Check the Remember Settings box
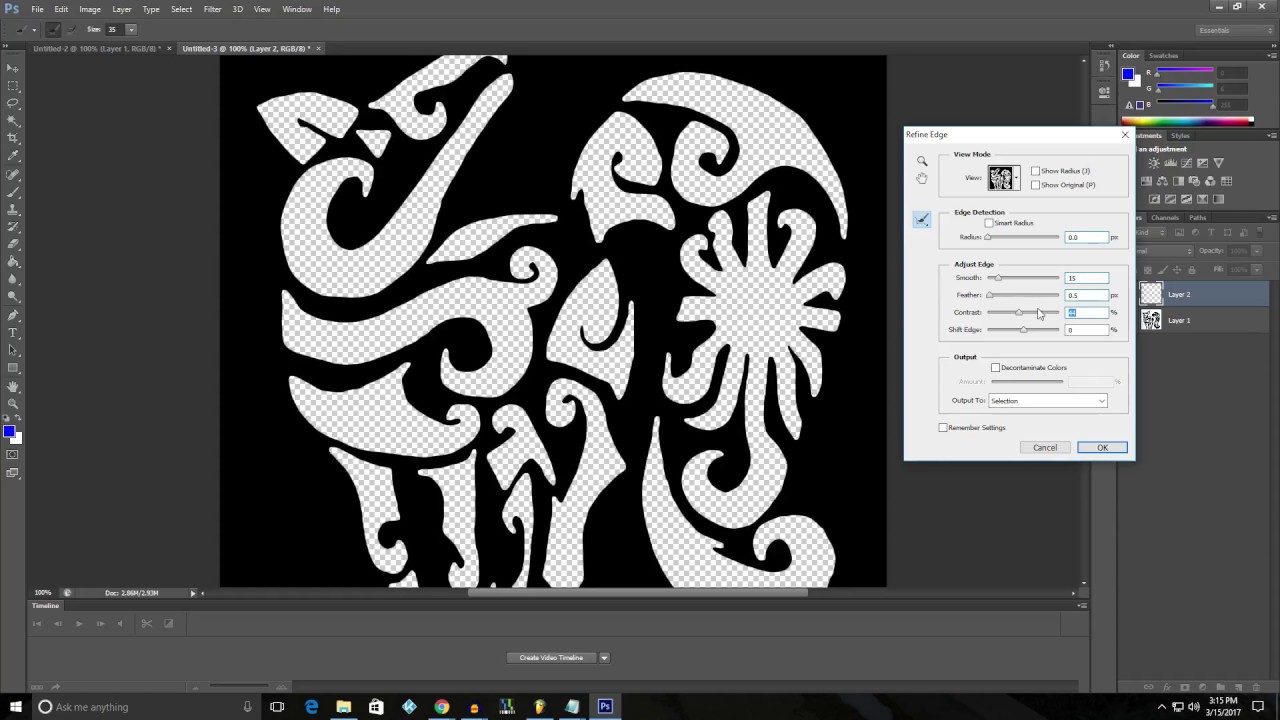 943,428
